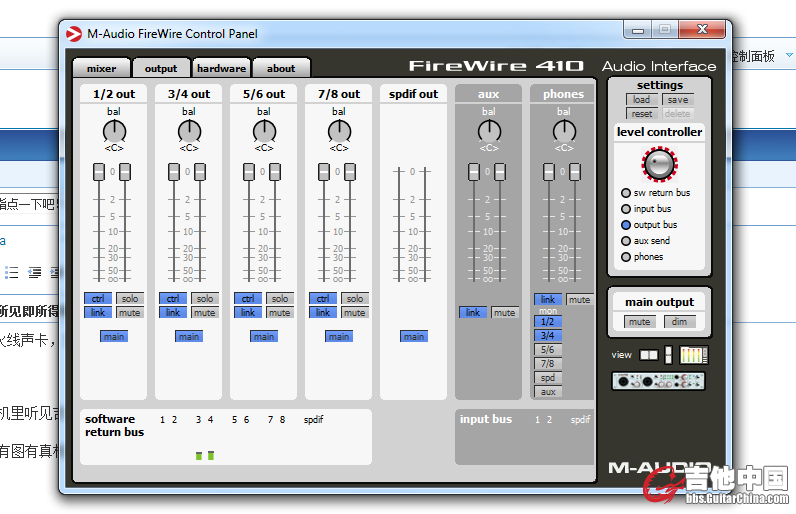Click the aux balance knob

coord(489,131)
